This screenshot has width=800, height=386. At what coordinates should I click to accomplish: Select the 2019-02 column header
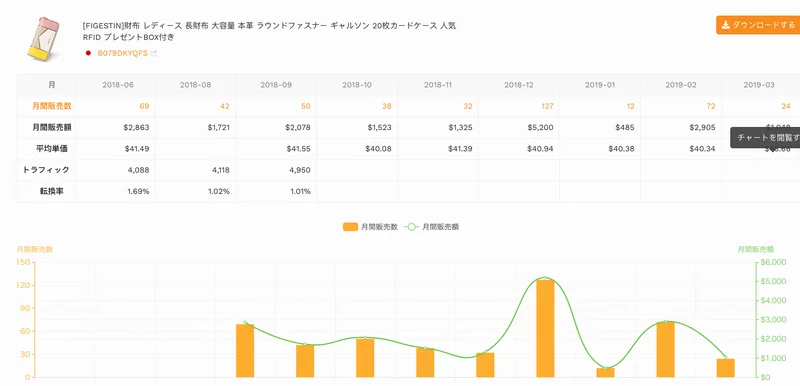681,85
